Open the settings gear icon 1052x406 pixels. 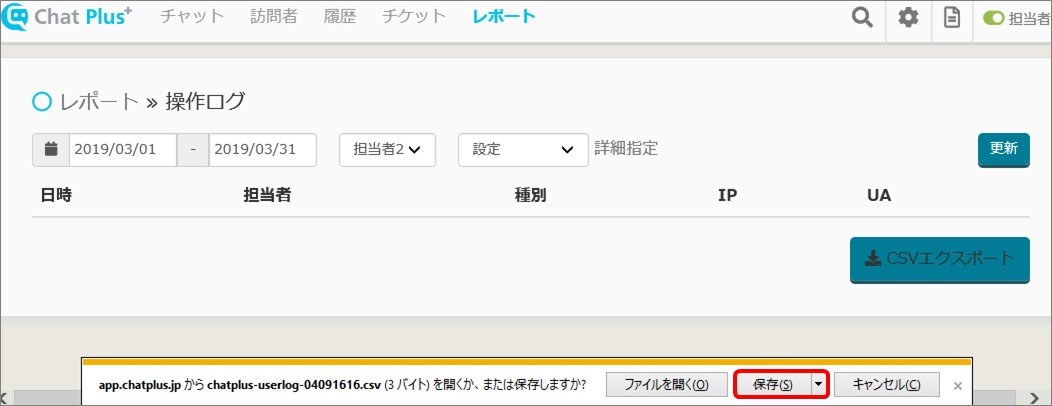click(908, 18)
